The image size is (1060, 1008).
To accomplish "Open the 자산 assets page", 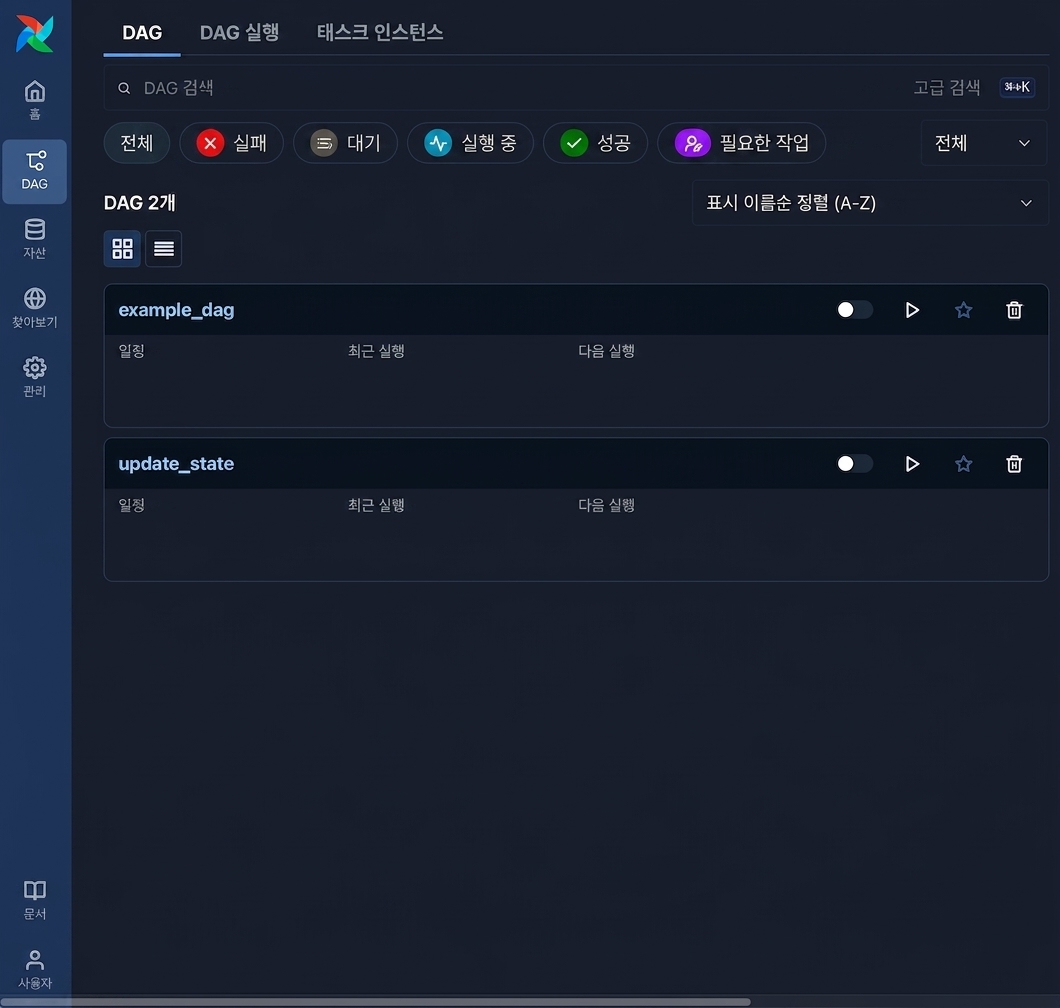I will coord(34,239).
